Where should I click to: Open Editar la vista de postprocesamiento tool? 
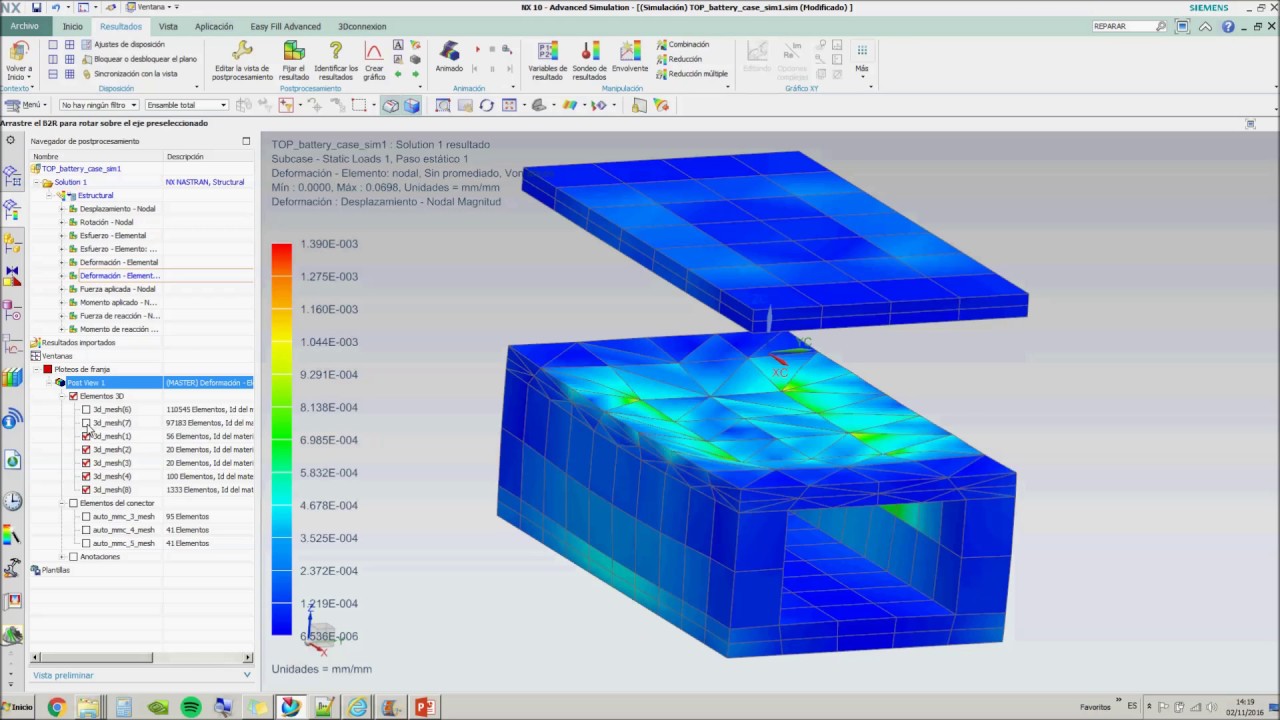click(242, 60)
